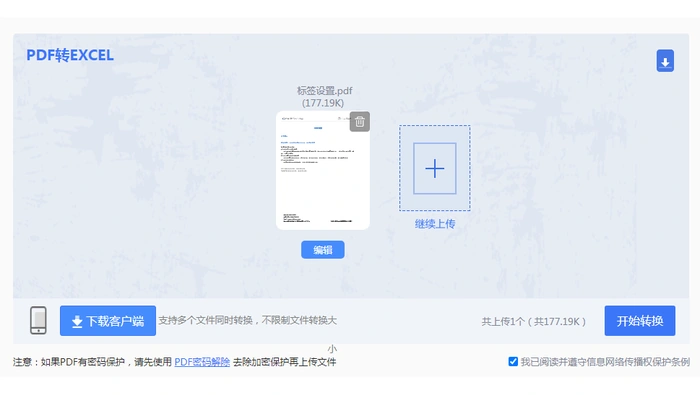
Task: Delete the uploaded PDF using trash icon
Action: coord(359,121)
